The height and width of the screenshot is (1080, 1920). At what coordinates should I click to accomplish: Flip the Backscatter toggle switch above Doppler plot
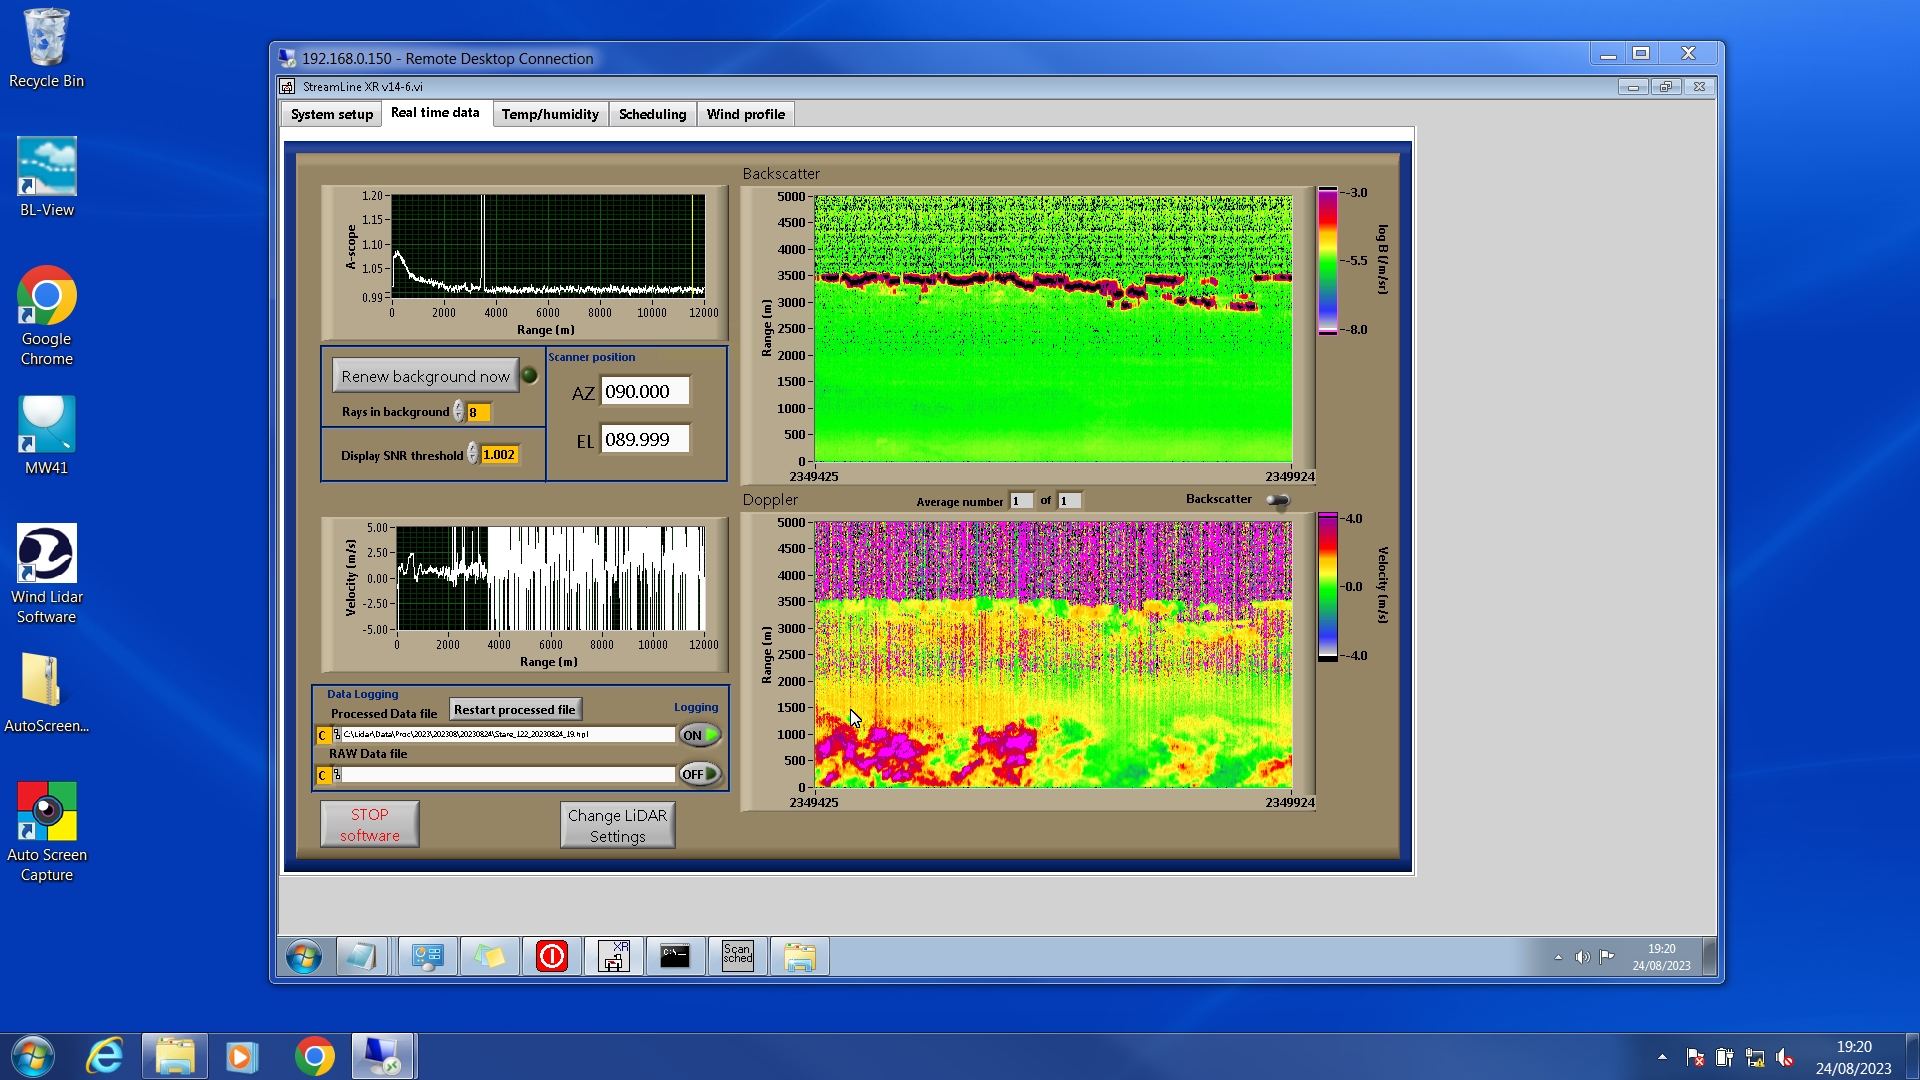point(1277,500)
